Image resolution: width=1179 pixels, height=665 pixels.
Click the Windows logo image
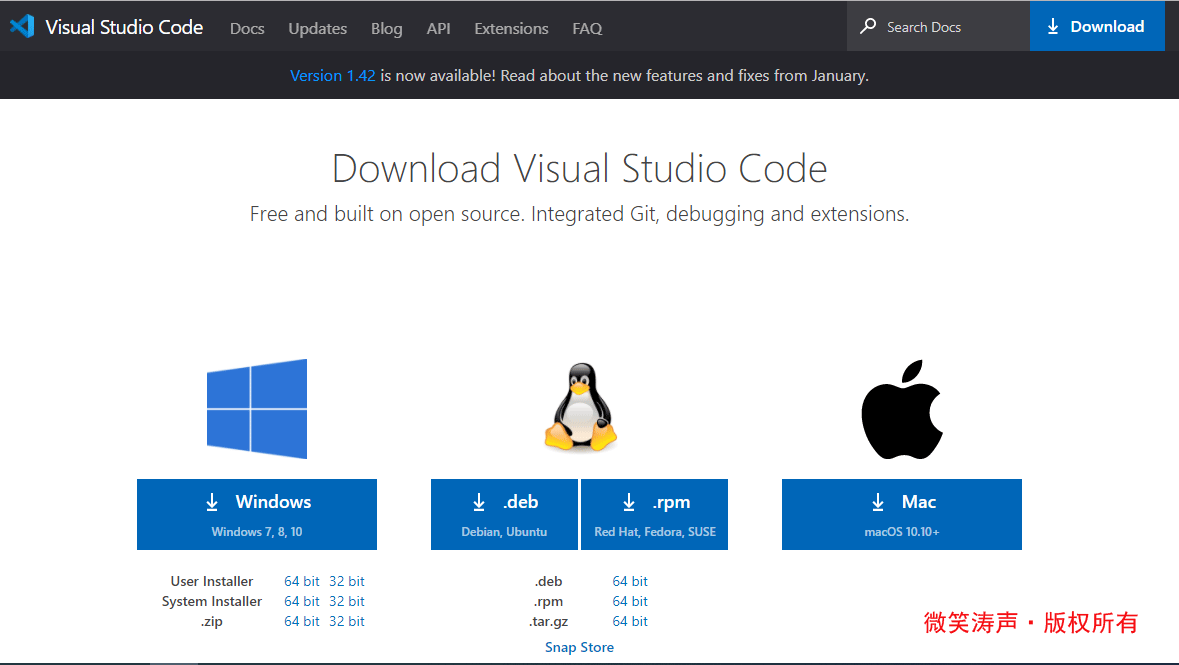[x=257, y=408]
